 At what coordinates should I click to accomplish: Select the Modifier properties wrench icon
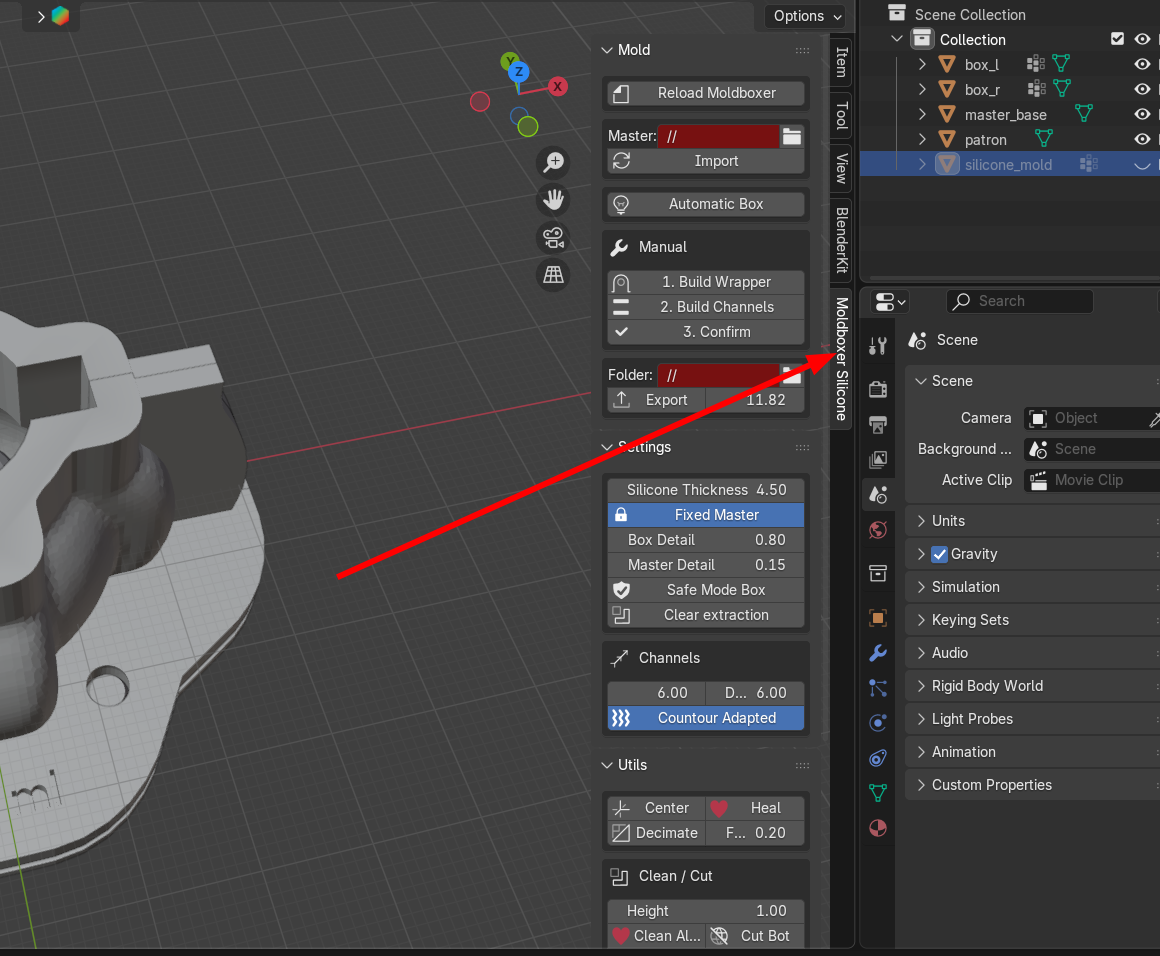point(877,653)
